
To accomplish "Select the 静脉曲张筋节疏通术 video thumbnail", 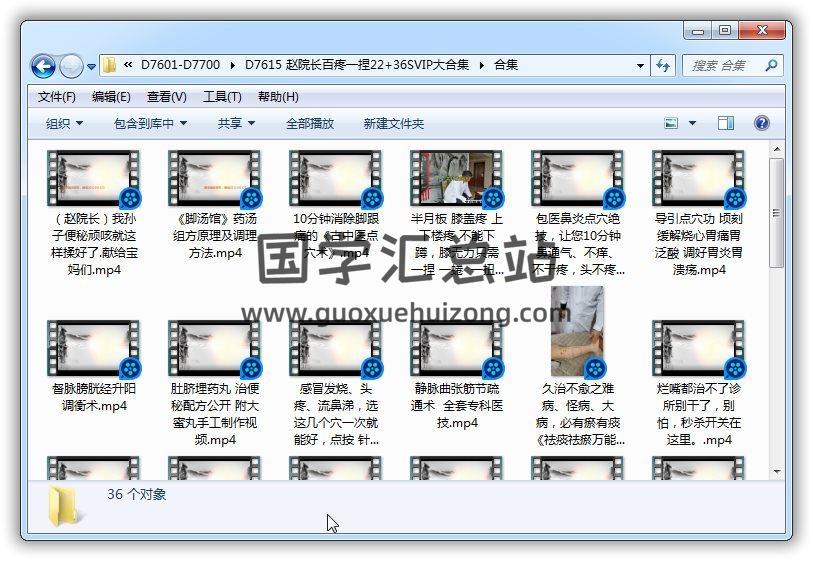I will (456, 348).
